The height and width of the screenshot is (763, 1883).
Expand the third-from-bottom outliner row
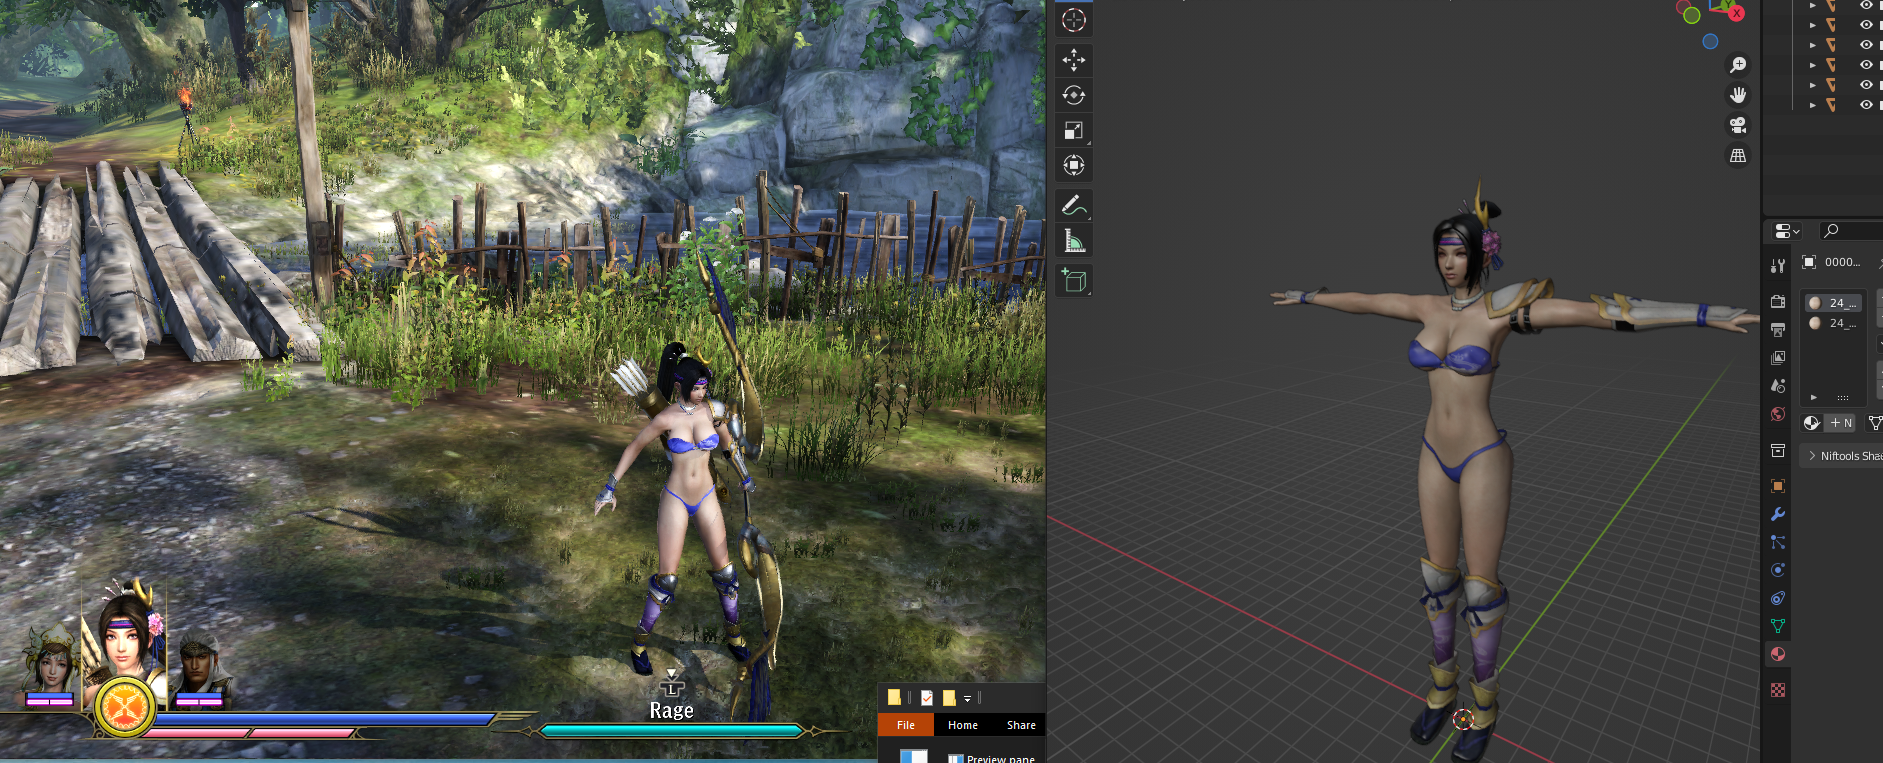(1813, 65)
